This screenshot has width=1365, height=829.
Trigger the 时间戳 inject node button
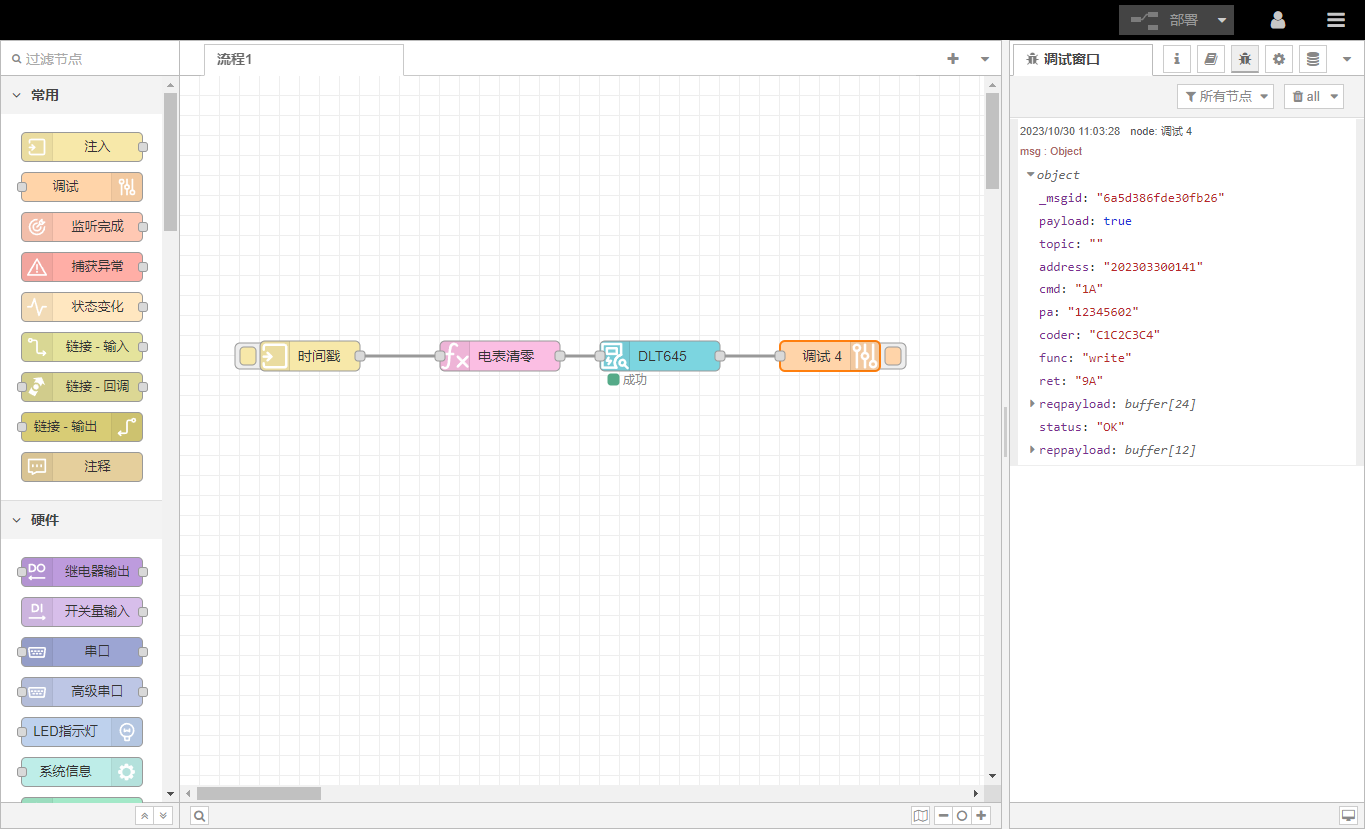247,356
